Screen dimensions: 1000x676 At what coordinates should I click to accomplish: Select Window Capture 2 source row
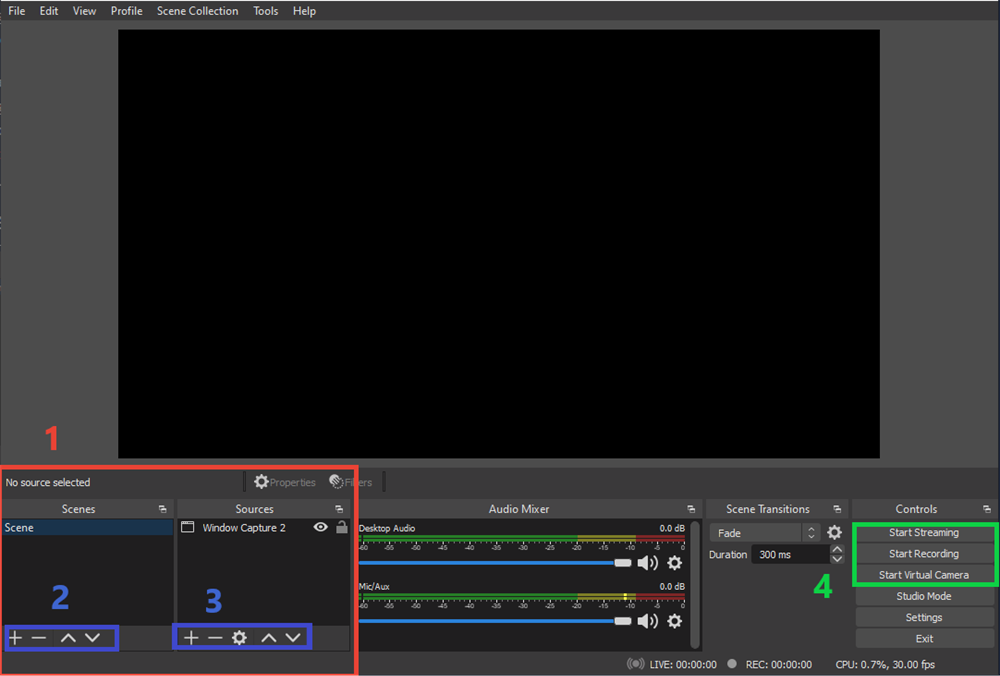click(263, 527)
